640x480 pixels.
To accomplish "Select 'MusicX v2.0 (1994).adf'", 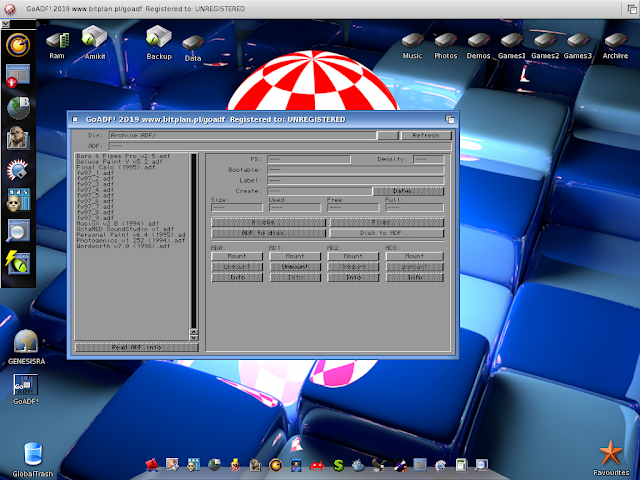I will click(118, 224).
